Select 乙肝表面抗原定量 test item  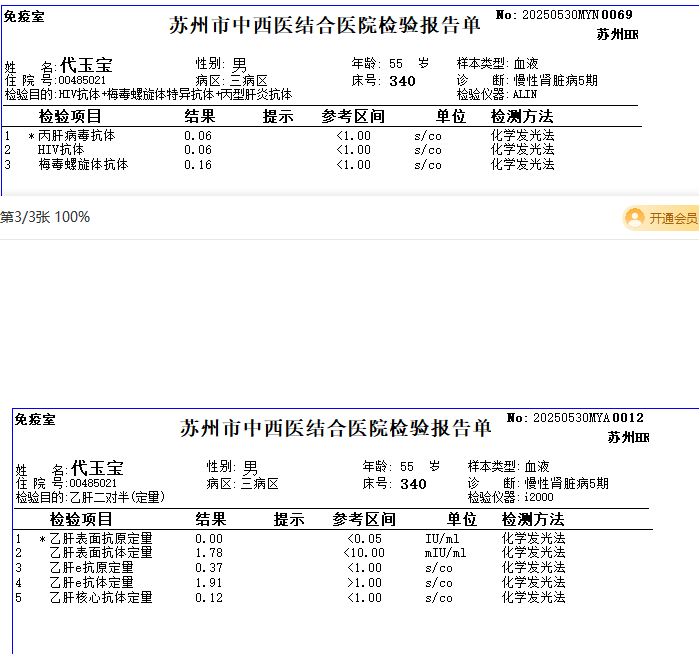(101, 539)
